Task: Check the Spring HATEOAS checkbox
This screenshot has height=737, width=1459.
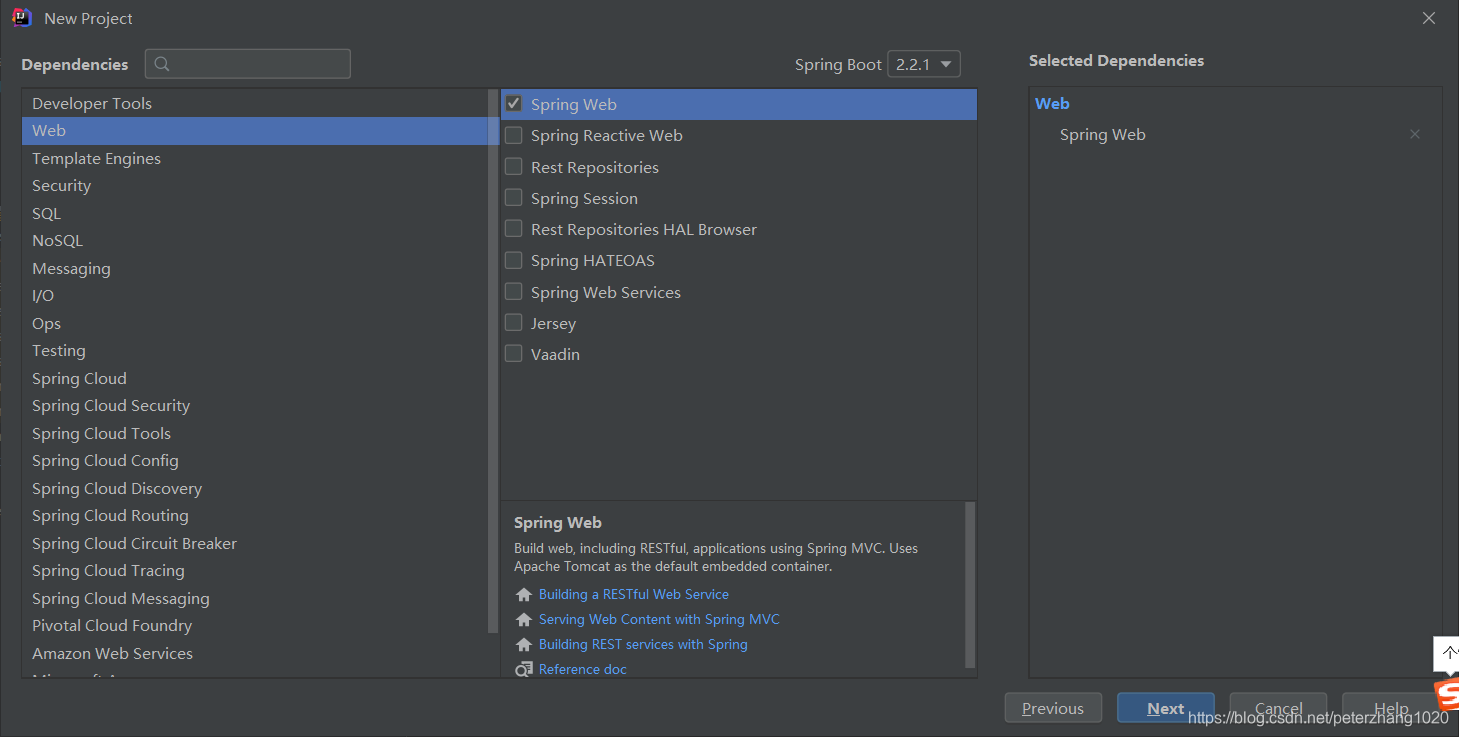Action: (514, 260)
